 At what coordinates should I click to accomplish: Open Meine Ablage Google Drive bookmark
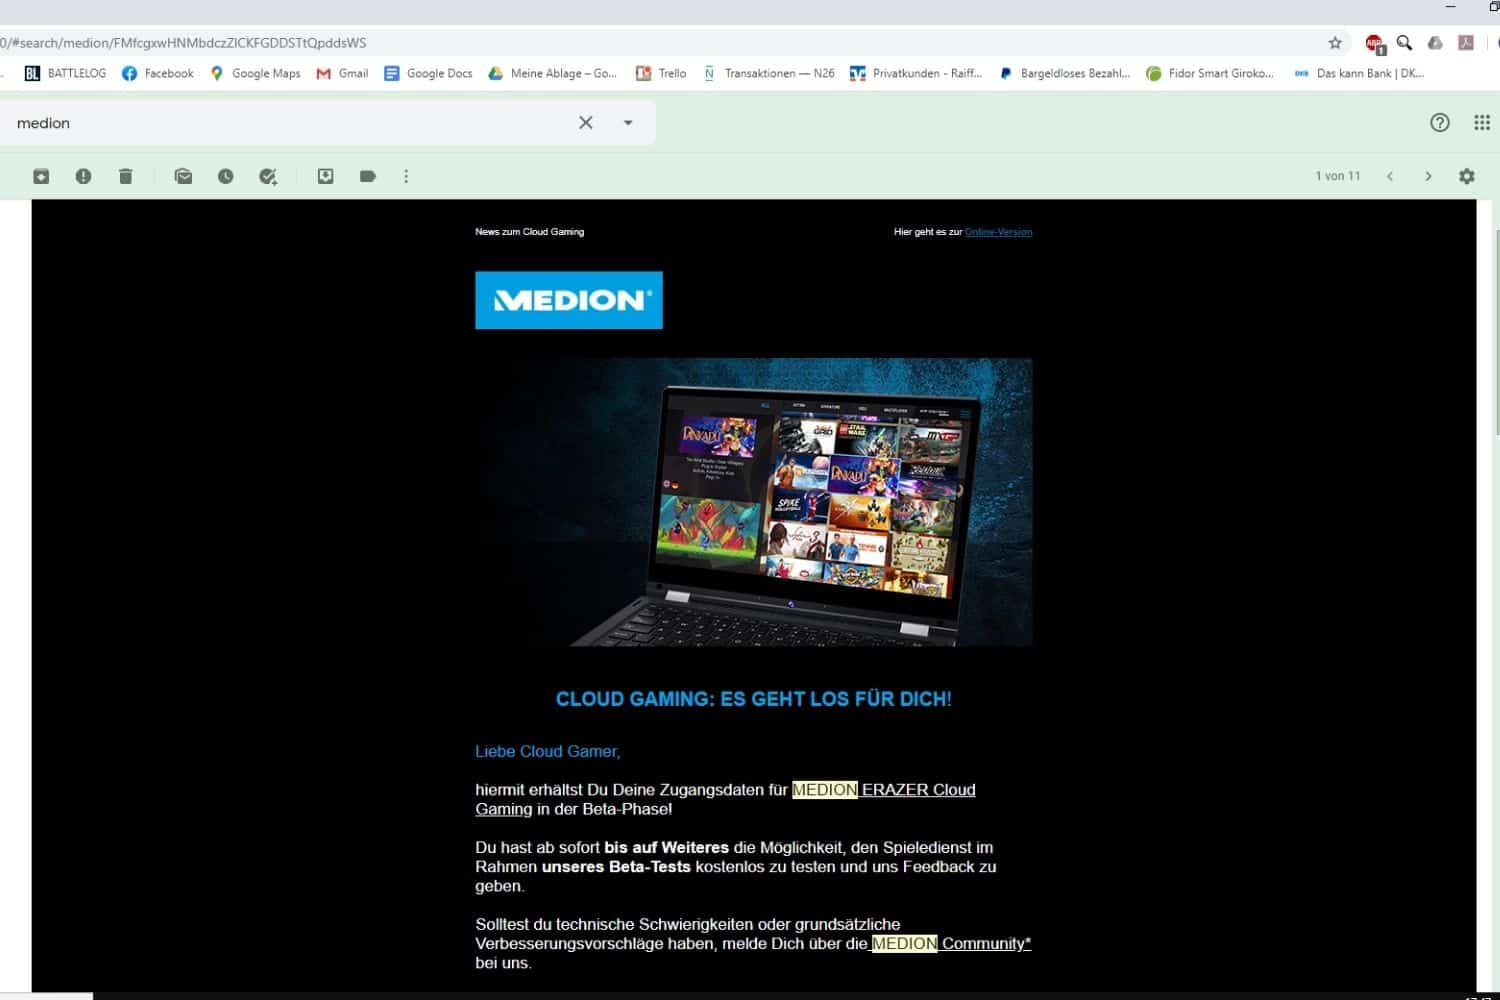coord(552,73)
